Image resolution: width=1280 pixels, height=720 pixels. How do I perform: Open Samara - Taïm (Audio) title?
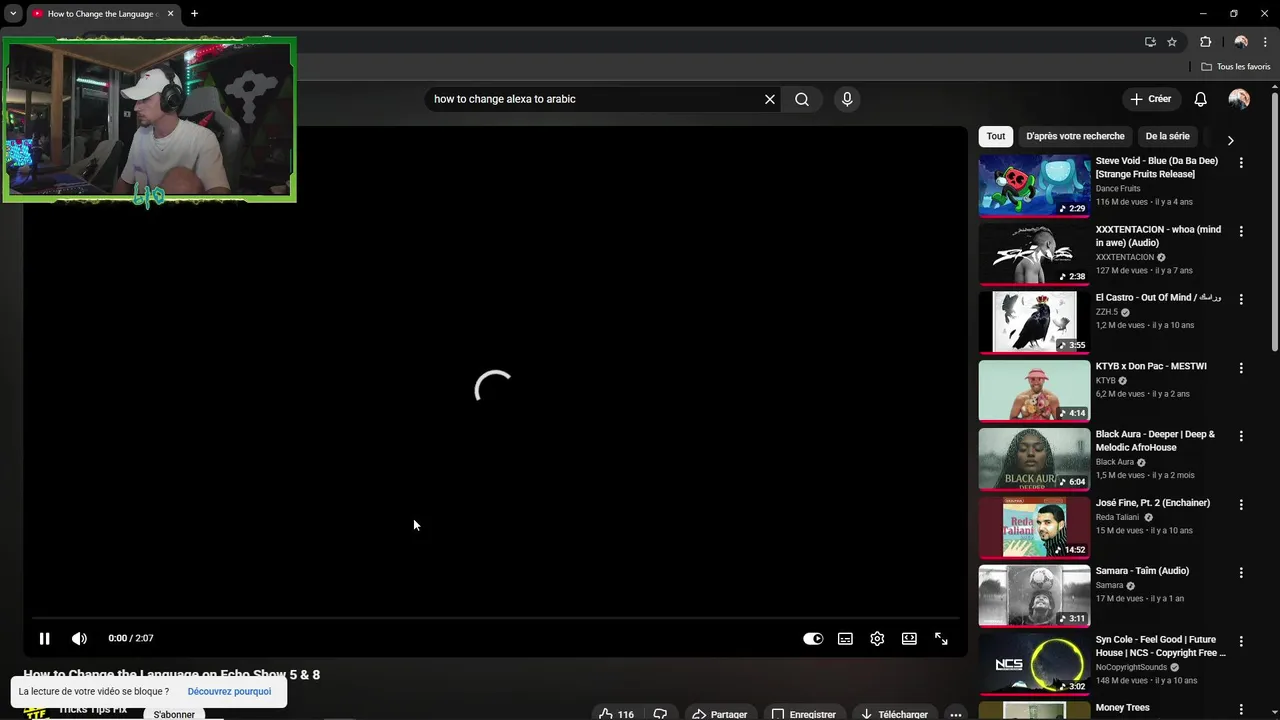(1142, 571)
